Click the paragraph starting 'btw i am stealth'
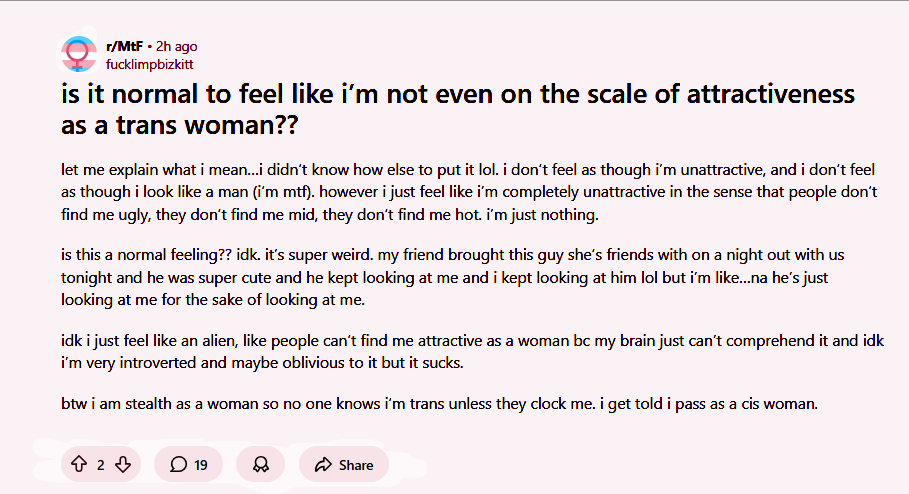The height and width of the screenshot is (494, 909). coord(440,405)
